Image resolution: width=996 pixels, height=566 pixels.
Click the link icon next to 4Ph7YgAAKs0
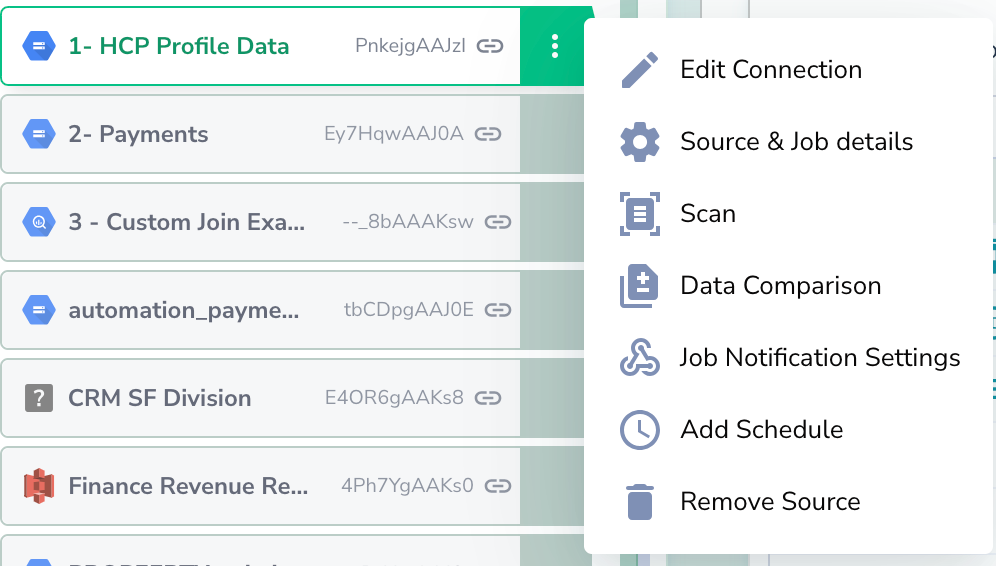[x=497, y=486]
